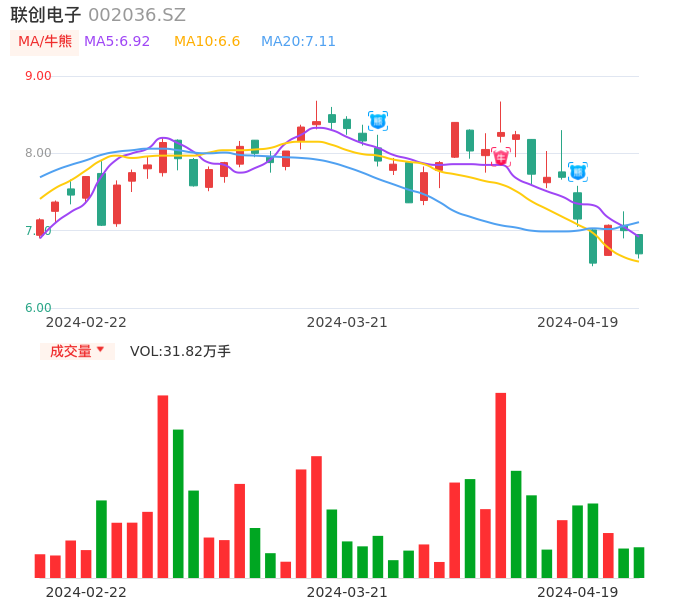Toggle the yellow MA10 line legend
Viewport: 686px width, 606px height.
[x=207, y=42]
